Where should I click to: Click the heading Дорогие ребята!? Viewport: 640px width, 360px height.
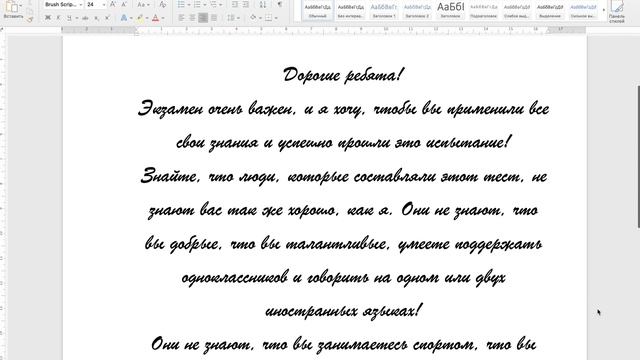pyautogui.click(x=343, y=76)
